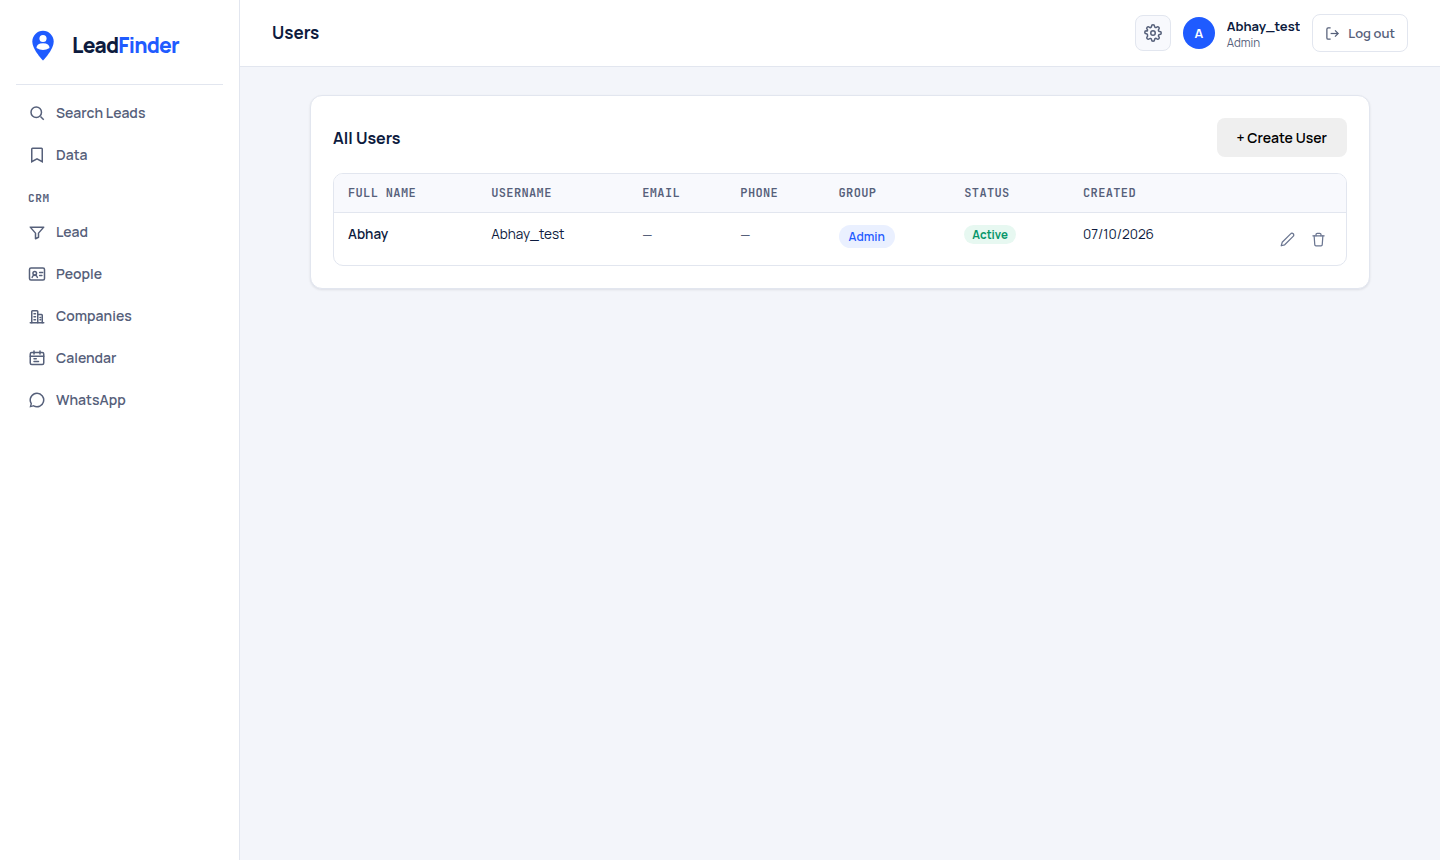Open the Lead menu item
This screenshot has width=1440, height=860.
click(120, 232)
